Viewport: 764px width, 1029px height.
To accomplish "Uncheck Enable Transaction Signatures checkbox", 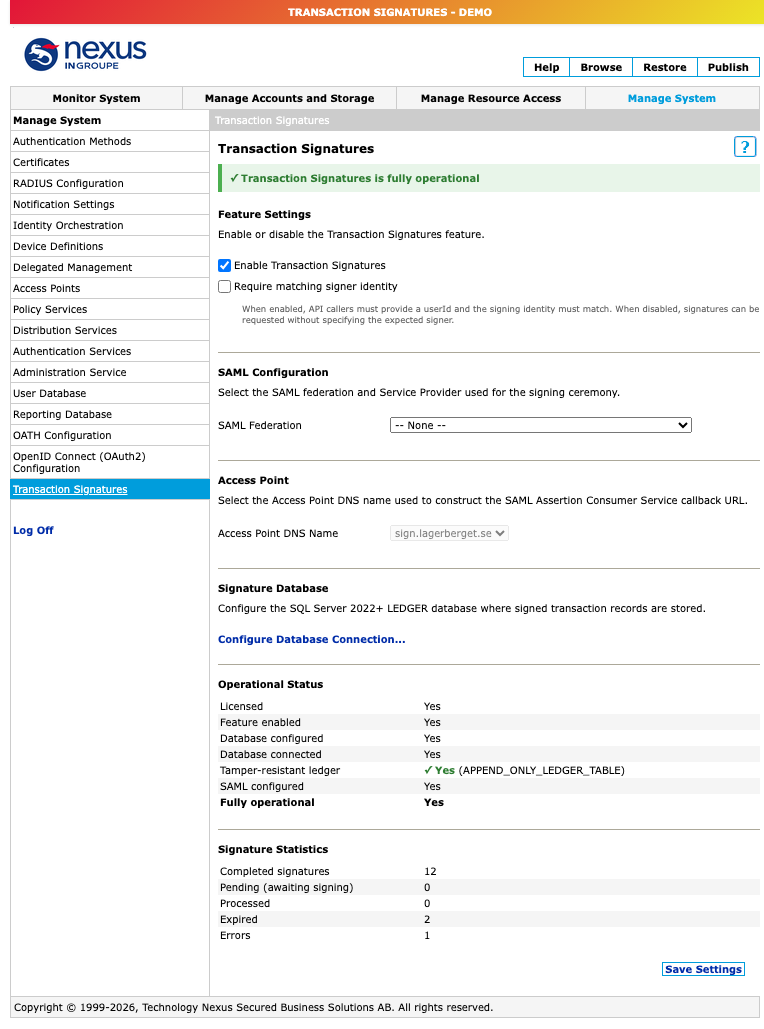I will click(x=224, y=265).
